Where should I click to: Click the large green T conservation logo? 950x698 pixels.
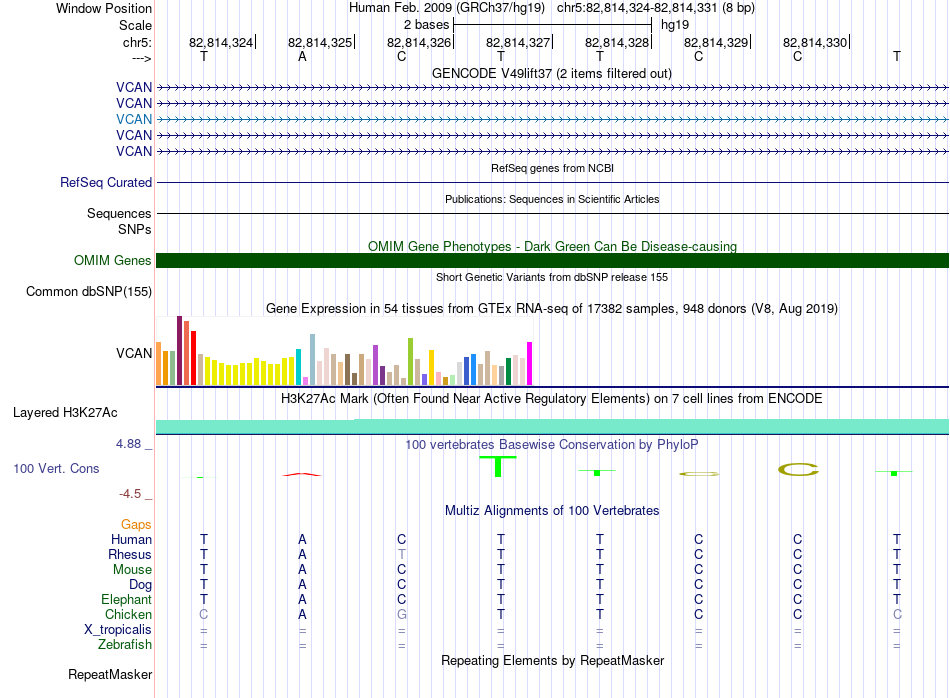498,467
